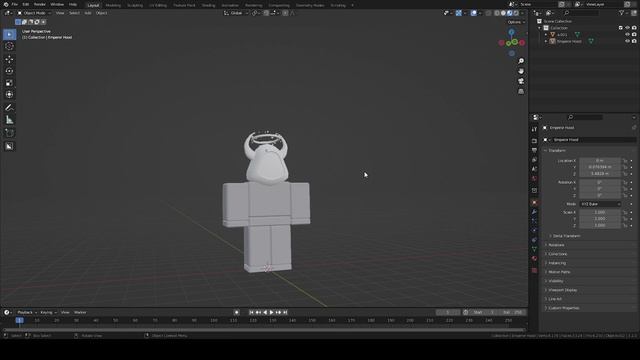Screen dimensions: 640x360
Task: Select the Move tool
Action: (9, 59)
